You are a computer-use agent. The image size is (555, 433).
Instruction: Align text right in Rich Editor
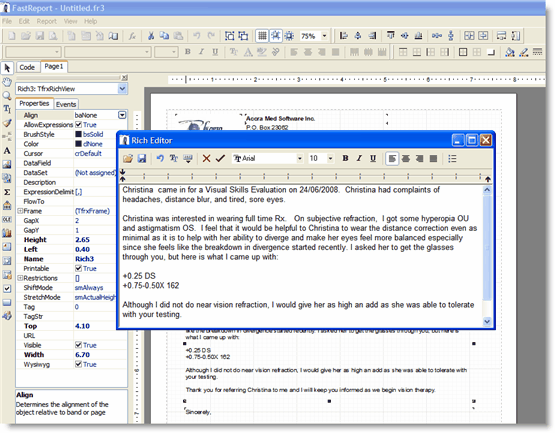tap(419, 159)
